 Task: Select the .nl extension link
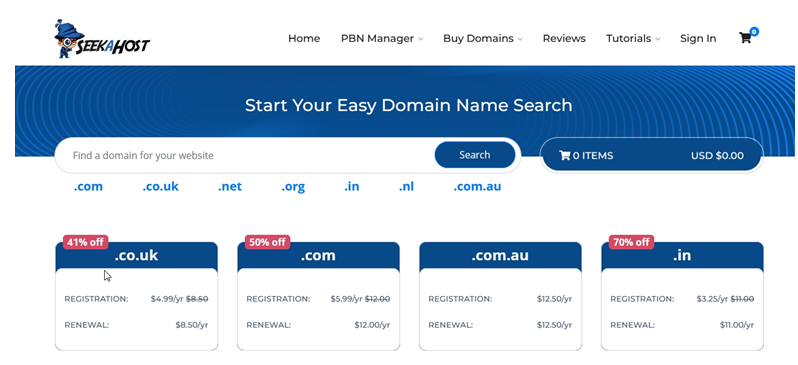point(406,186)
